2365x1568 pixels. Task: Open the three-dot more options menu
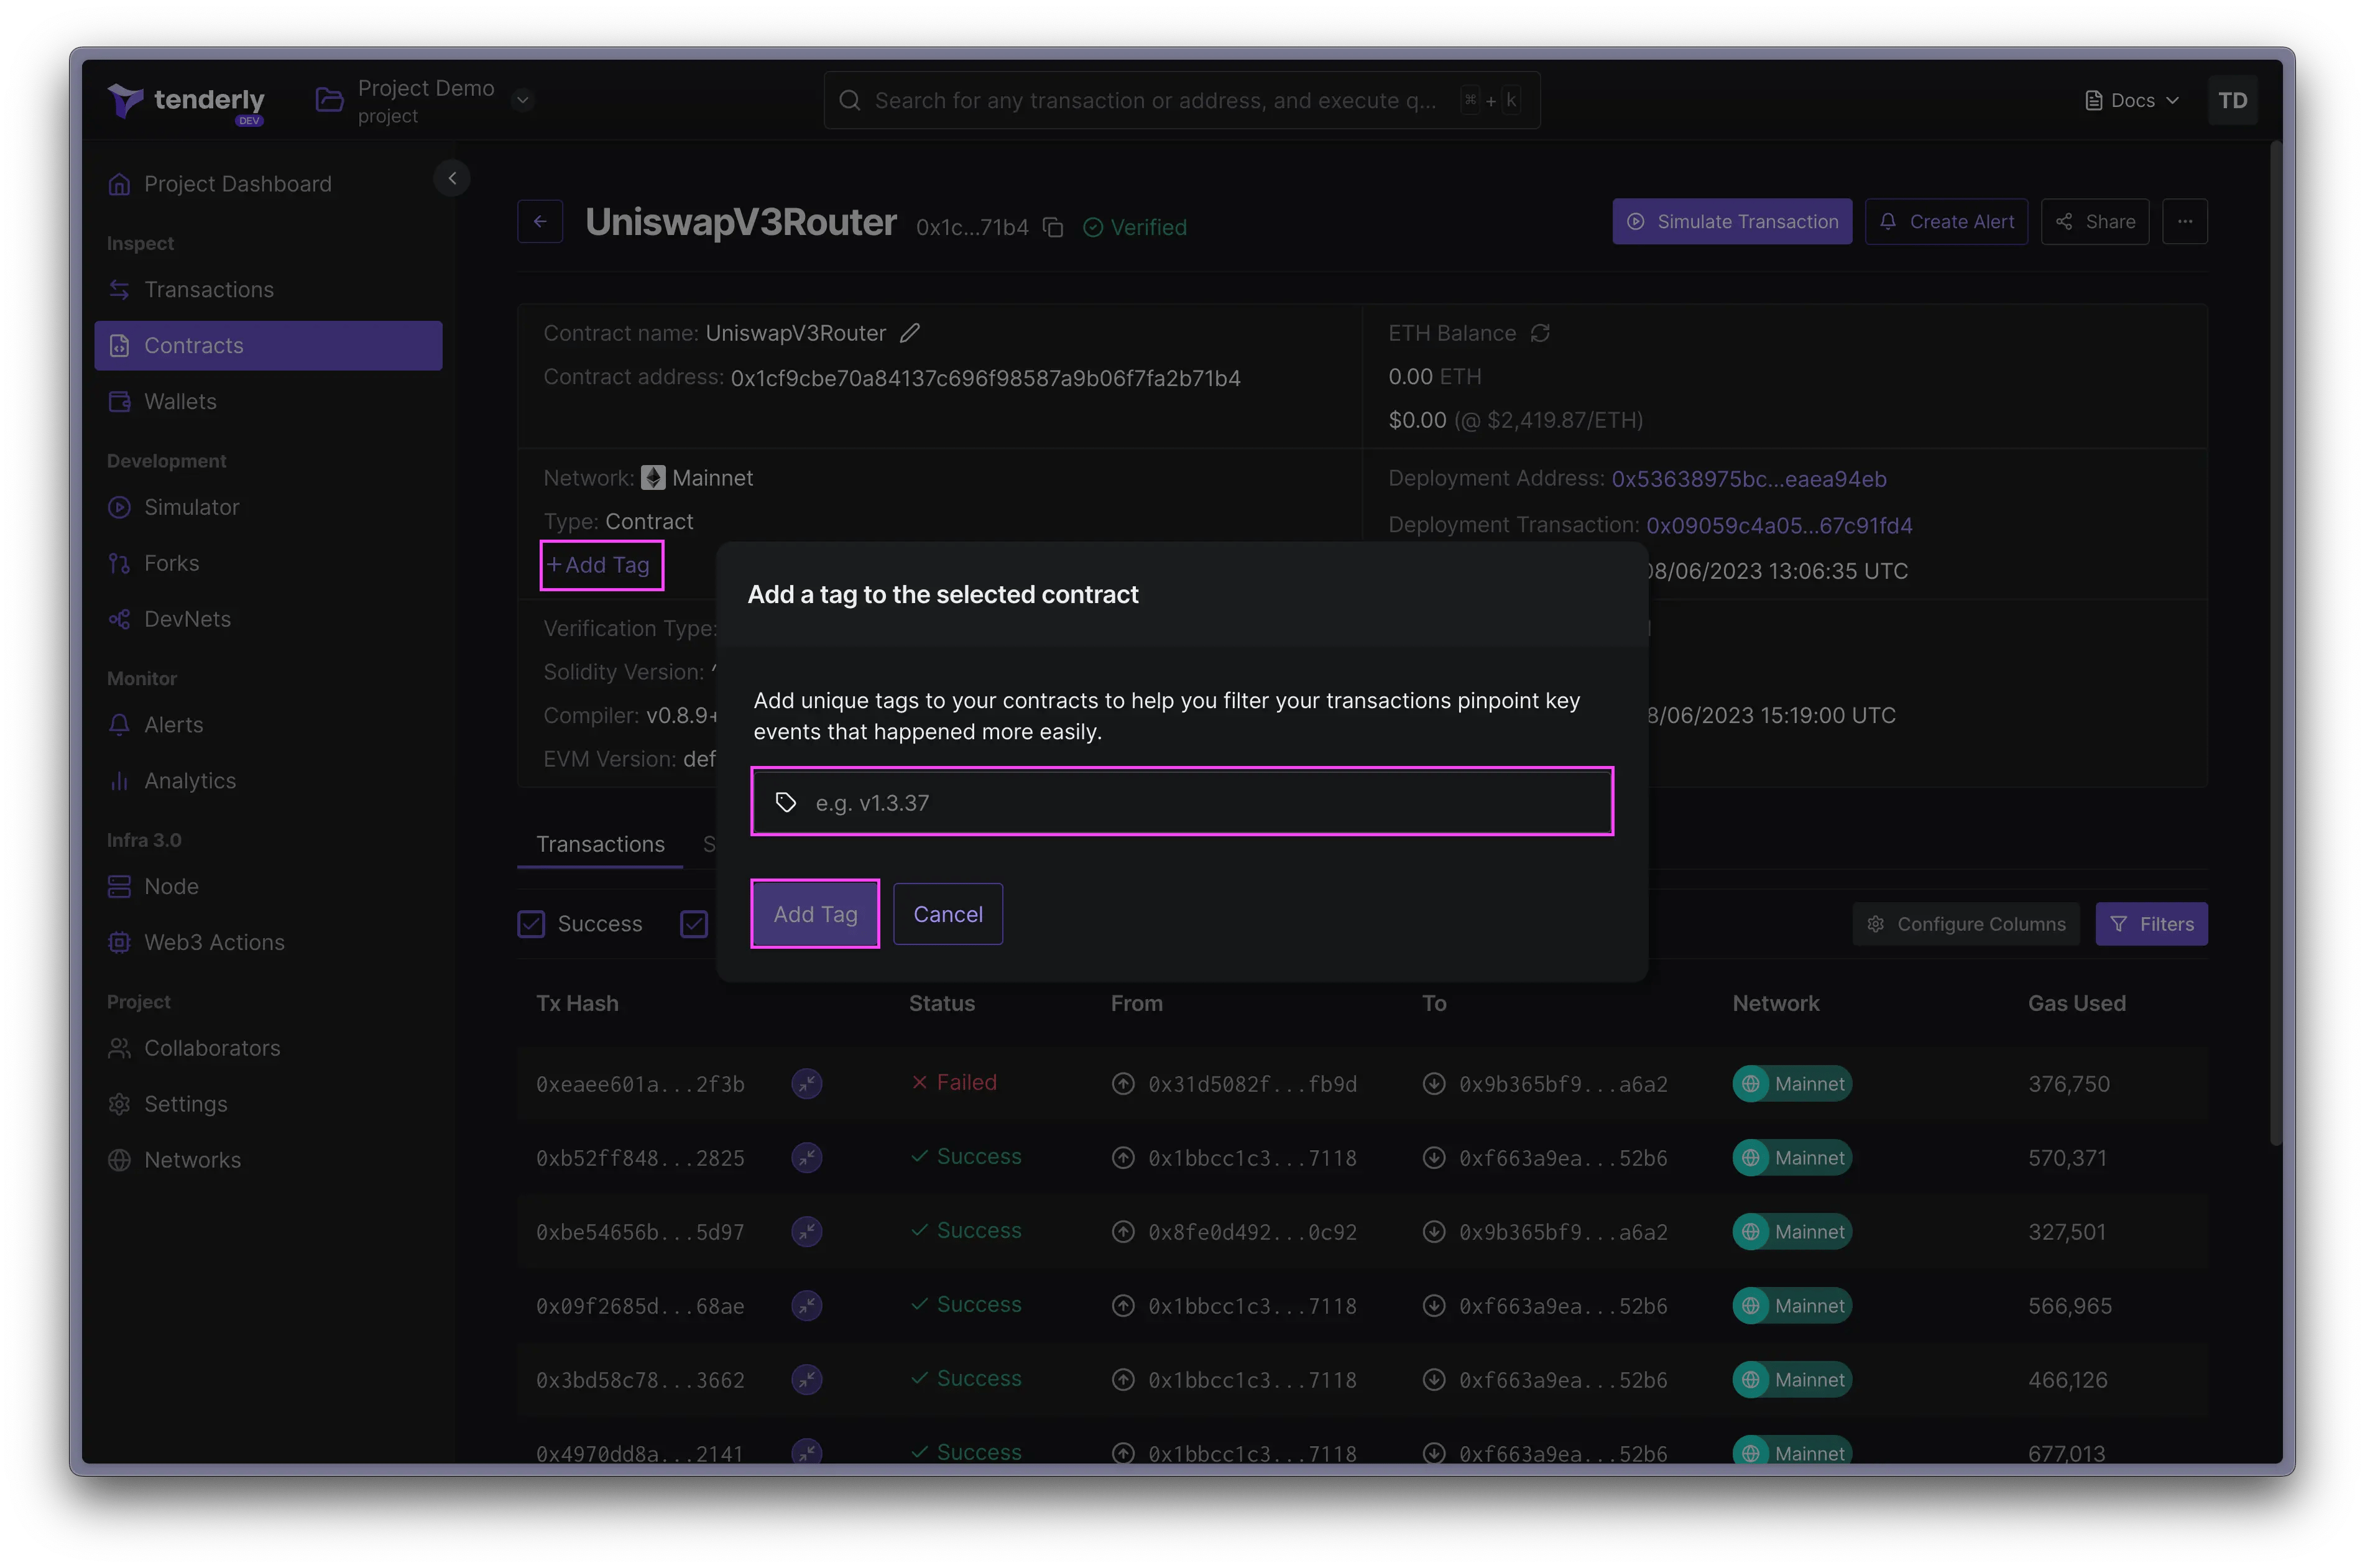pos(2185,222)
